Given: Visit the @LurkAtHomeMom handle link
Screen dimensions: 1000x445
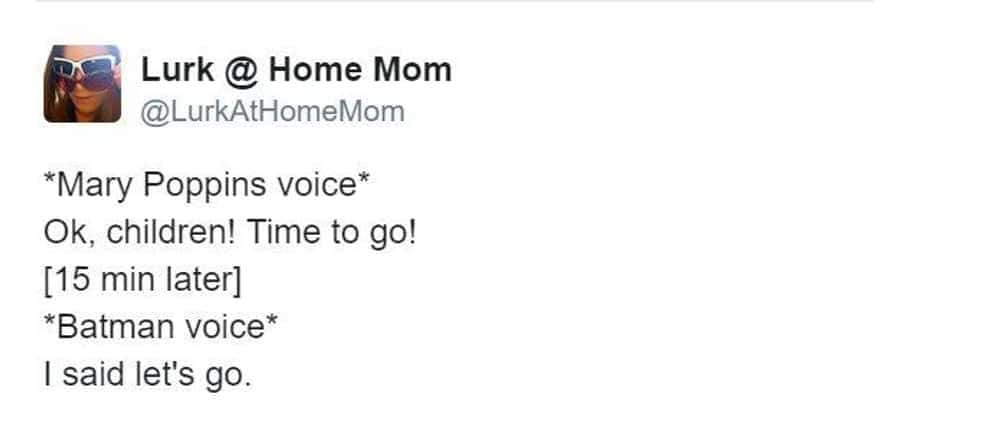Looking at the screenshot, I should pos(272,111).
